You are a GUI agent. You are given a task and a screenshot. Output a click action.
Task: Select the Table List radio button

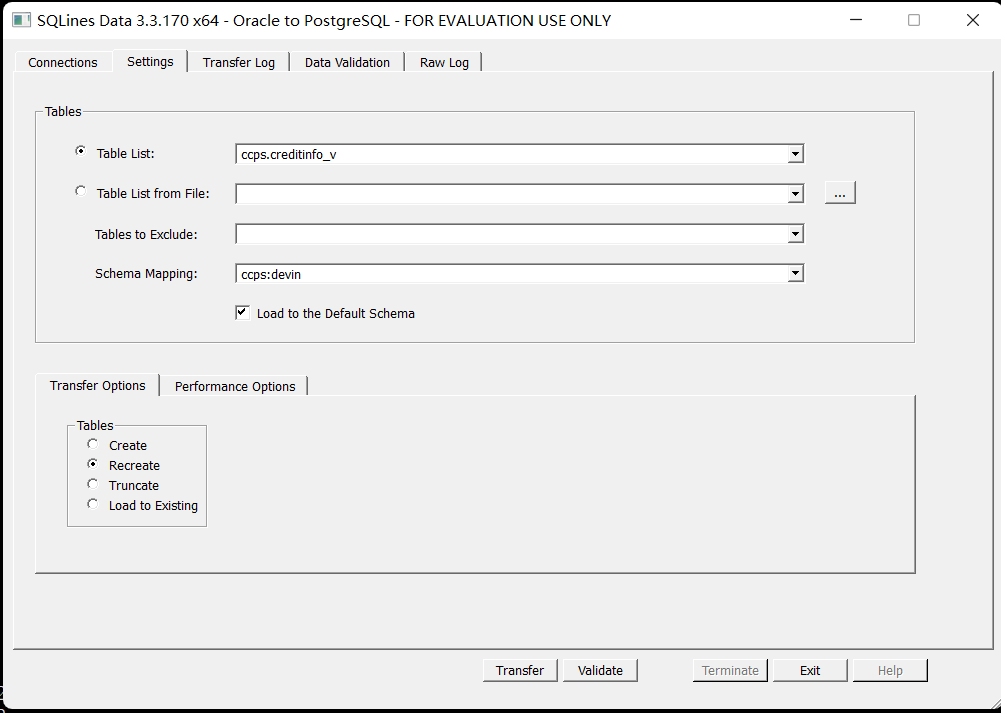[80, 151]
